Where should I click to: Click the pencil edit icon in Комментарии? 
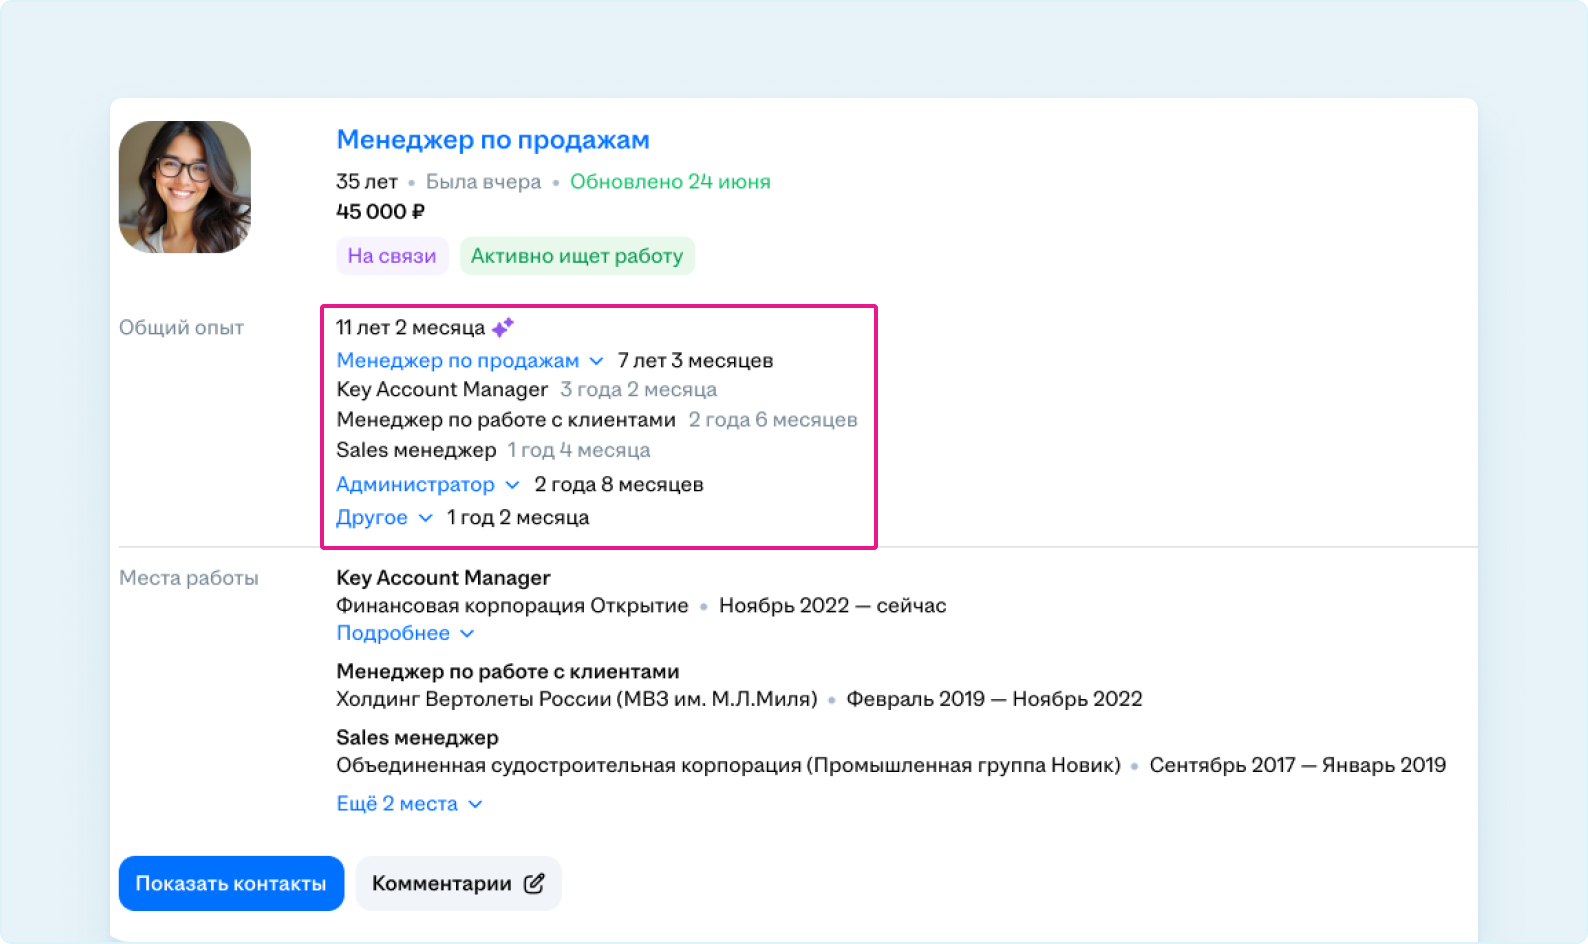click(534, 884)
